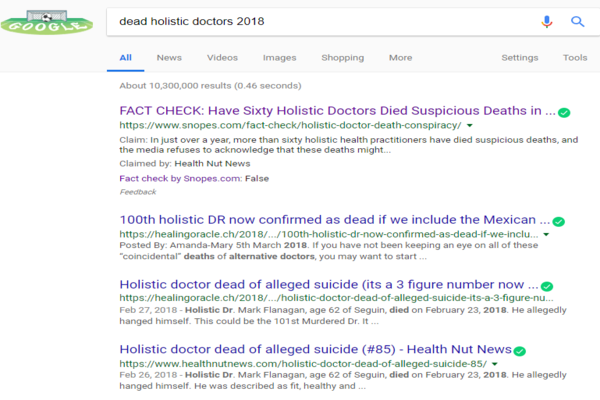This screenshot has width=600, height=400.
Task: Click the Google doodle logo
Action: click(47, 23)
